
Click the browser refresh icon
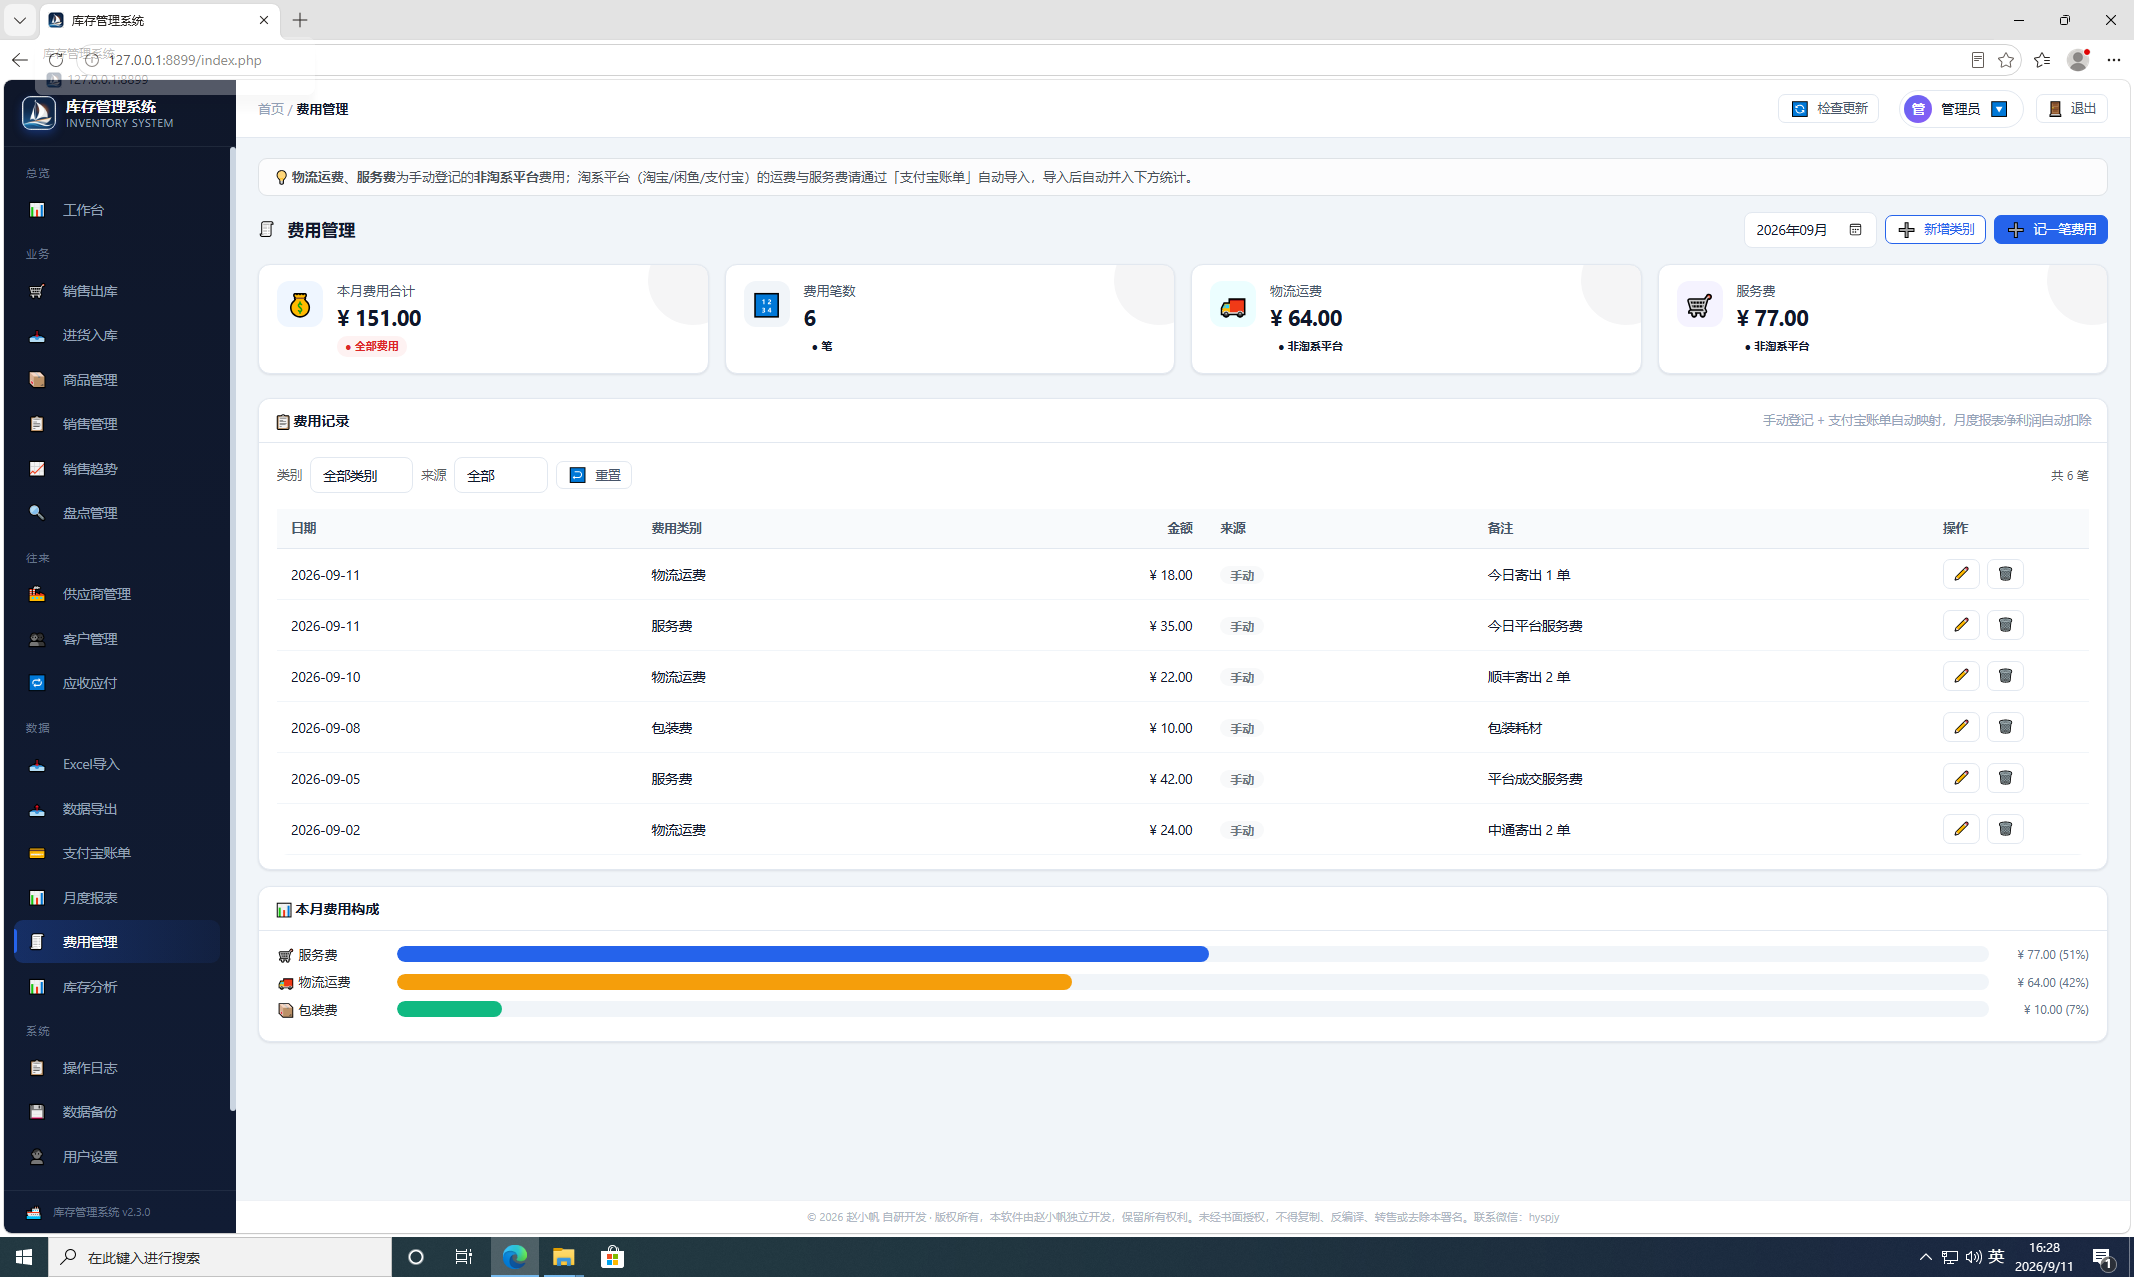(56, 60)
